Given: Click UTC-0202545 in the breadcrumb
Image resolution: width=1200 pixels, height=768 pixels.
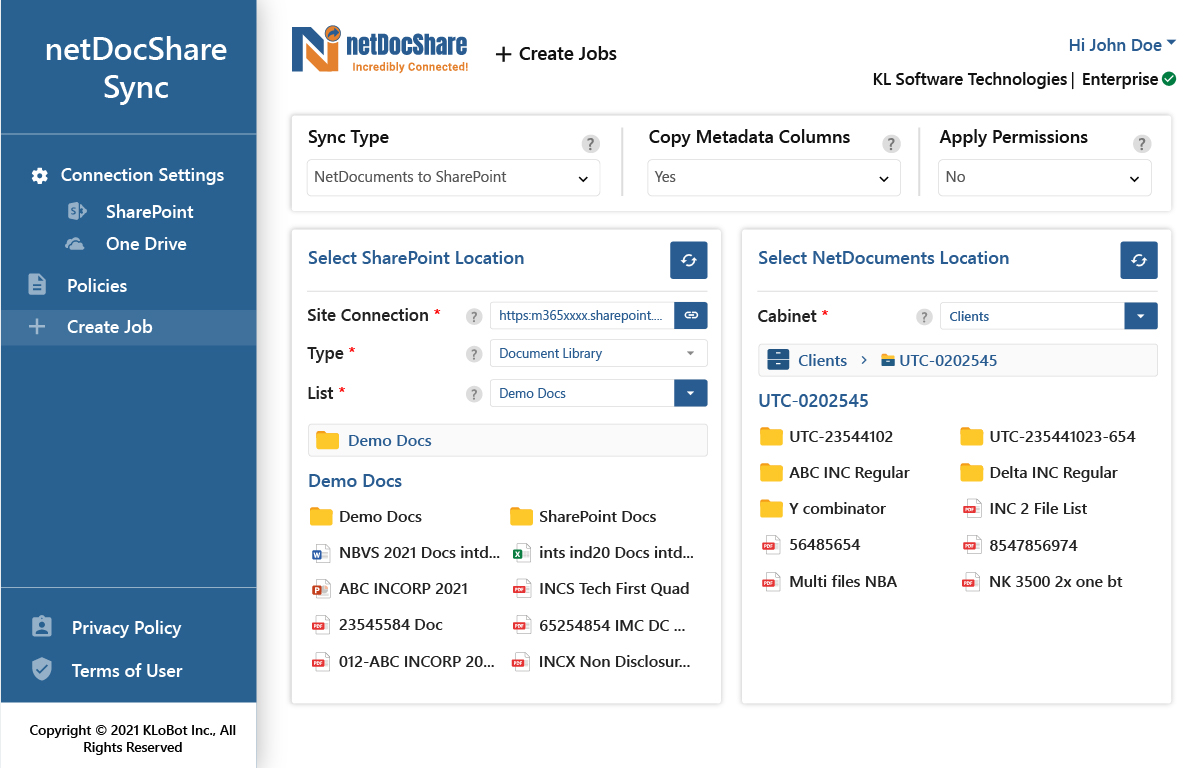Looking at the screenshot, I should tap(948, 361).
